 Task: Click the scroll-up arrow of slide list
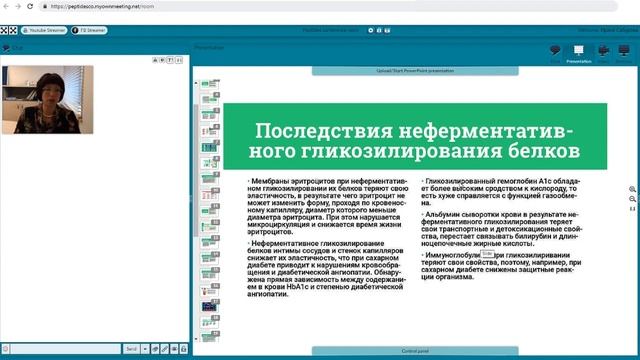(196, 83)
